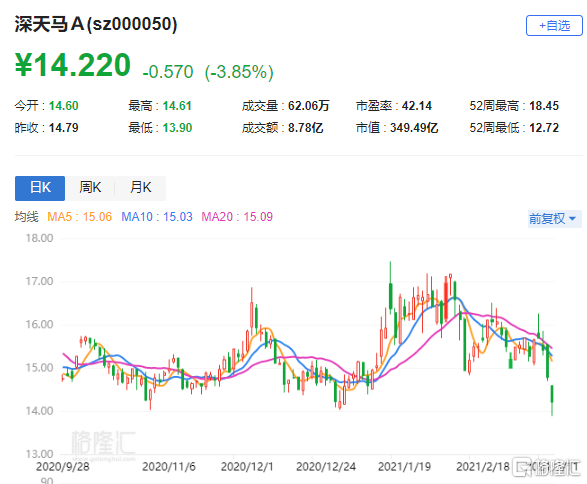Image resolution: width=587 pixels, height=484 pixels.
Task: Click the MA10 : 15.03 indicator label
Action: pyautogui.click(x=157, y=217)
